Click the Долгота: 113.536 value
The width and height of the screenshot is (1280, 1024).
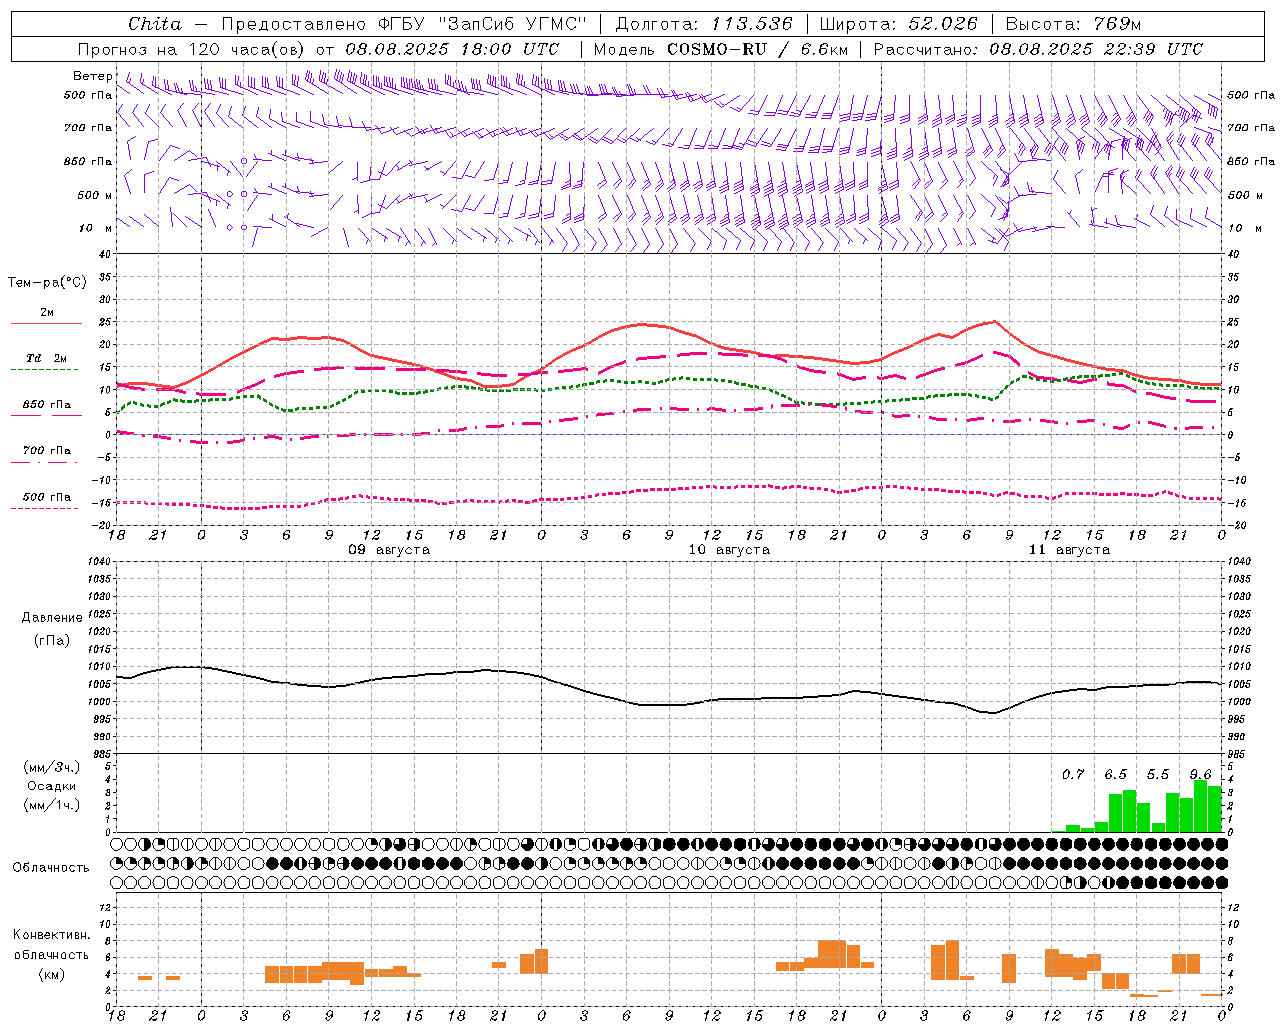[704, 23]
